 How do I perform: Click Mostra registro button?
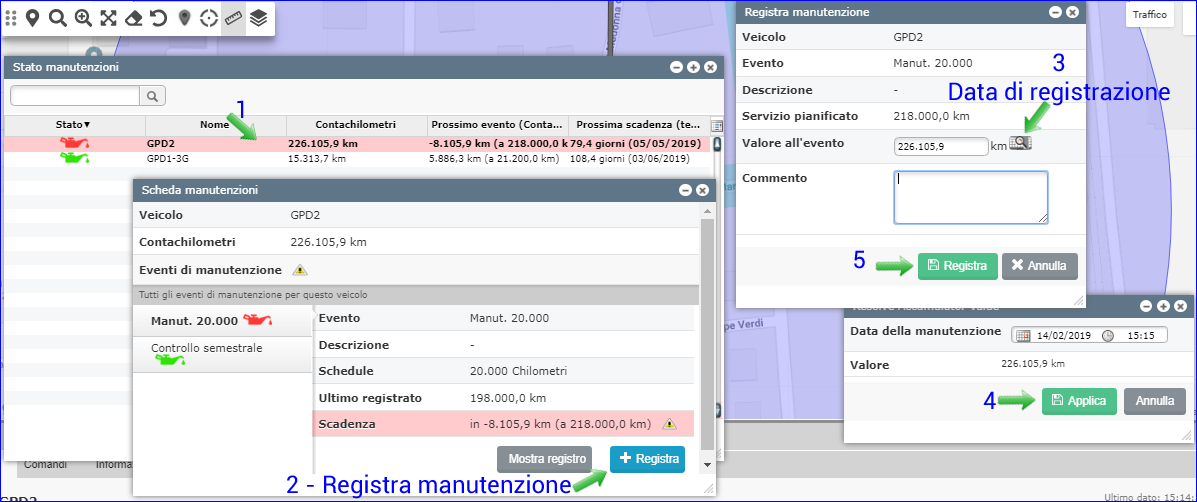tap(548, 459)
